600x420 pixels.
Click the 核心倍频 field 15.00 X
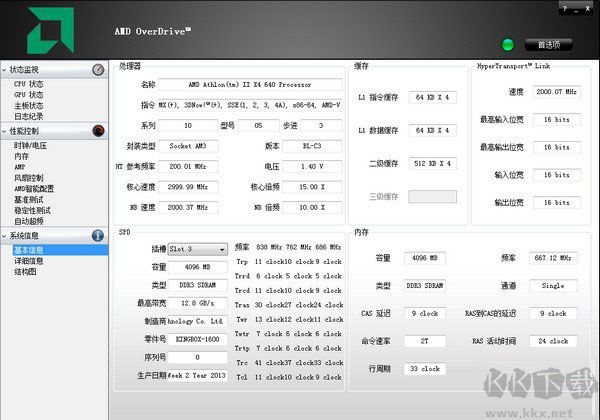[x=312, y=187]
